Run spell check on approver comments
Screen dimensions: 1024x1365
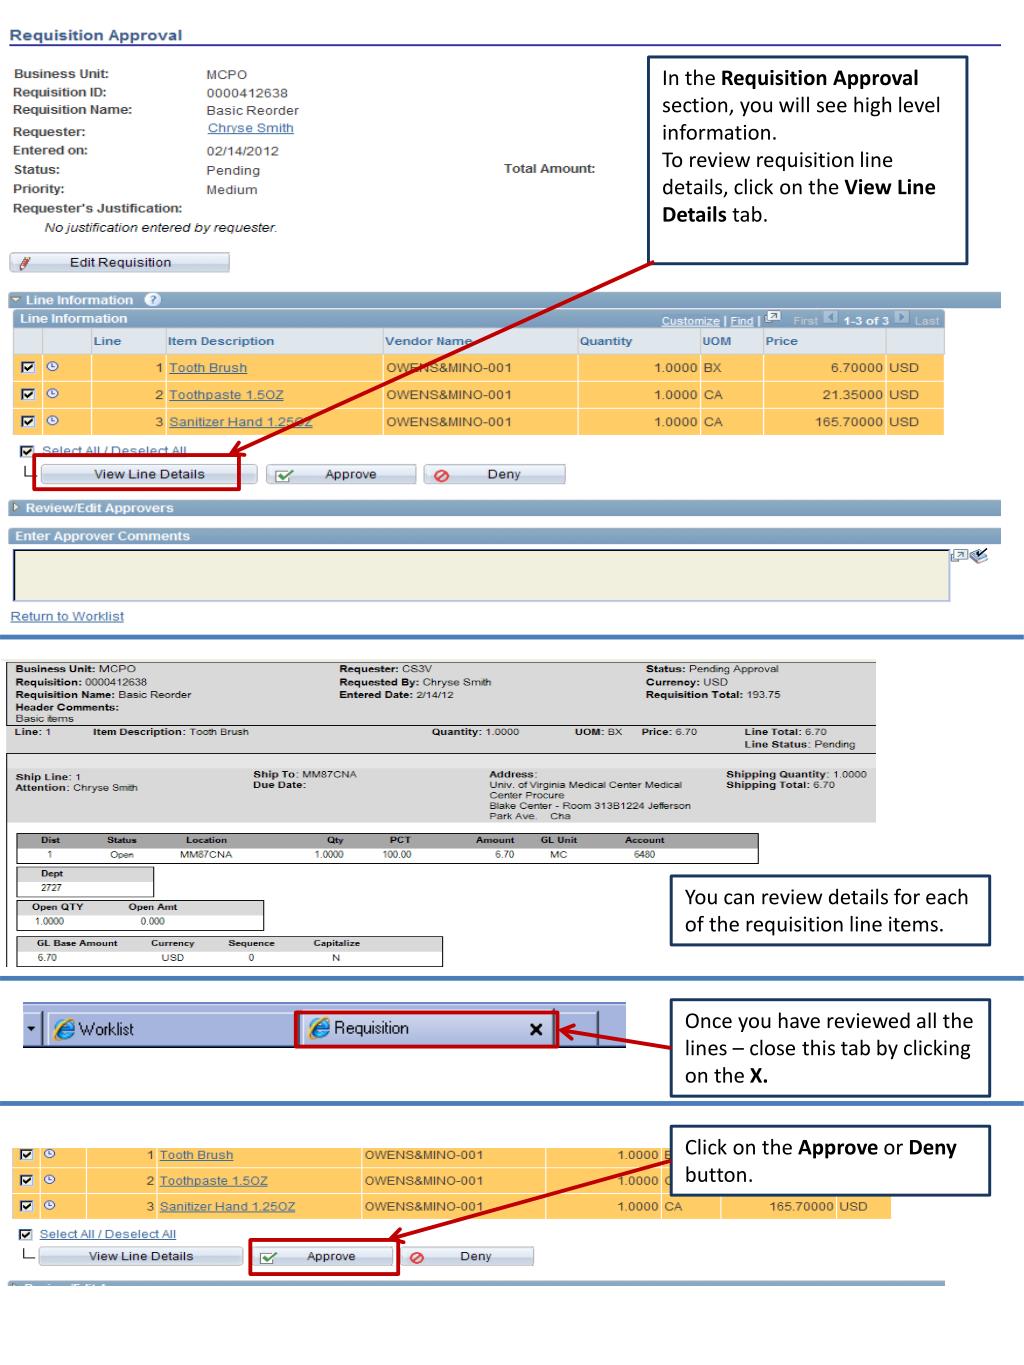point(979,555)
